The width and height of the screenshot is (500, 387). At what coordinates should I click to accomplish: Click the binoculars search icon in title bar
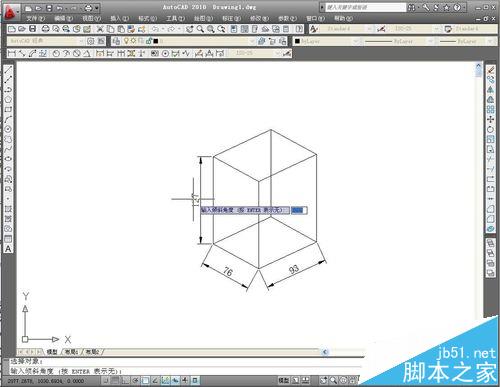(x=412, y=8)
